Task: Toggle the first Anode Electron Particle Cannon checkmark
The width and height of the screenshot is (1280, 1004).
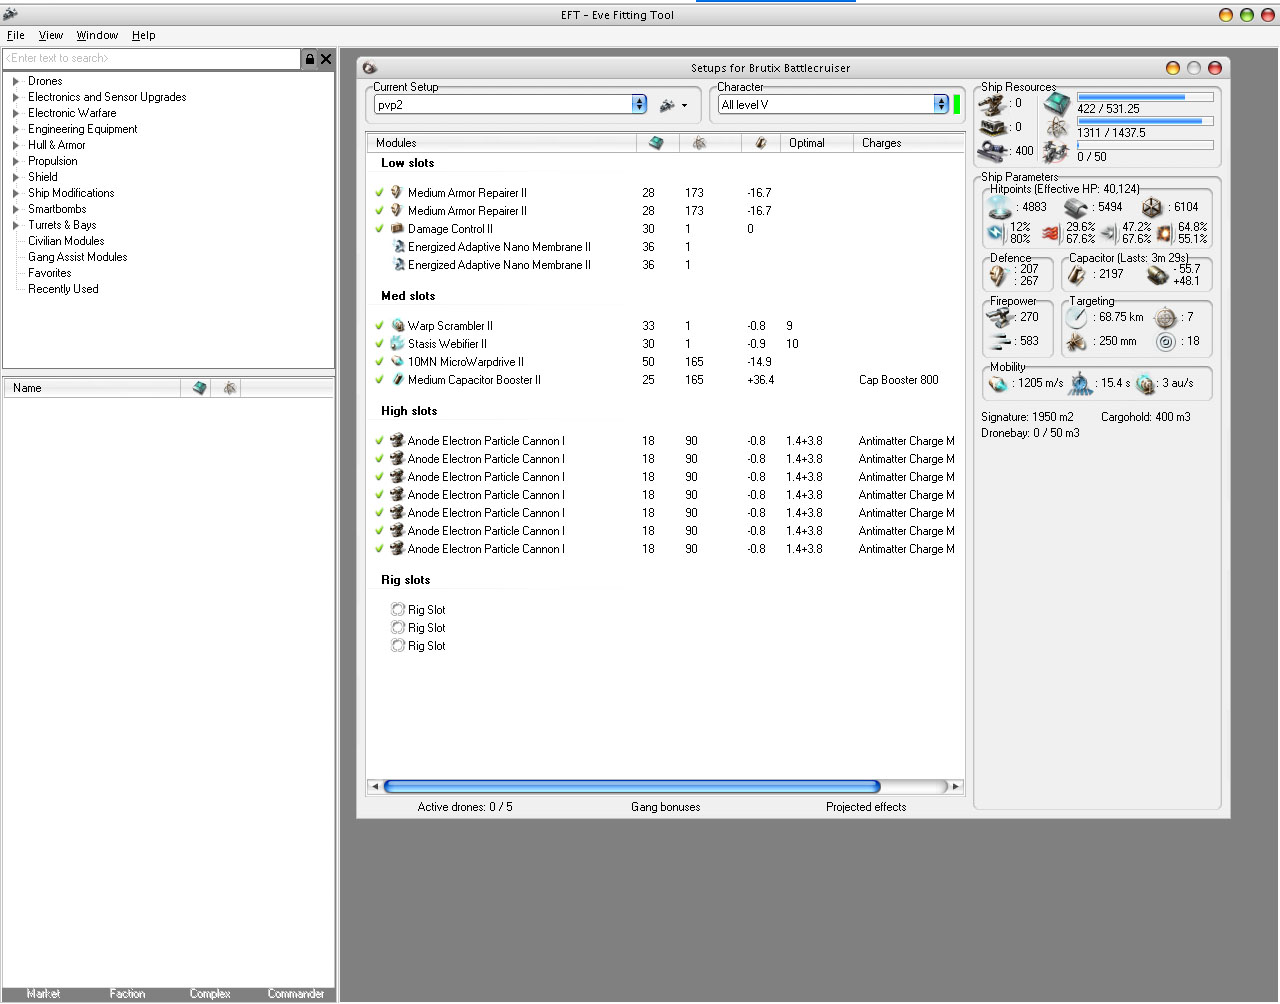Action: pyautogui.click(x=380, y=441)
